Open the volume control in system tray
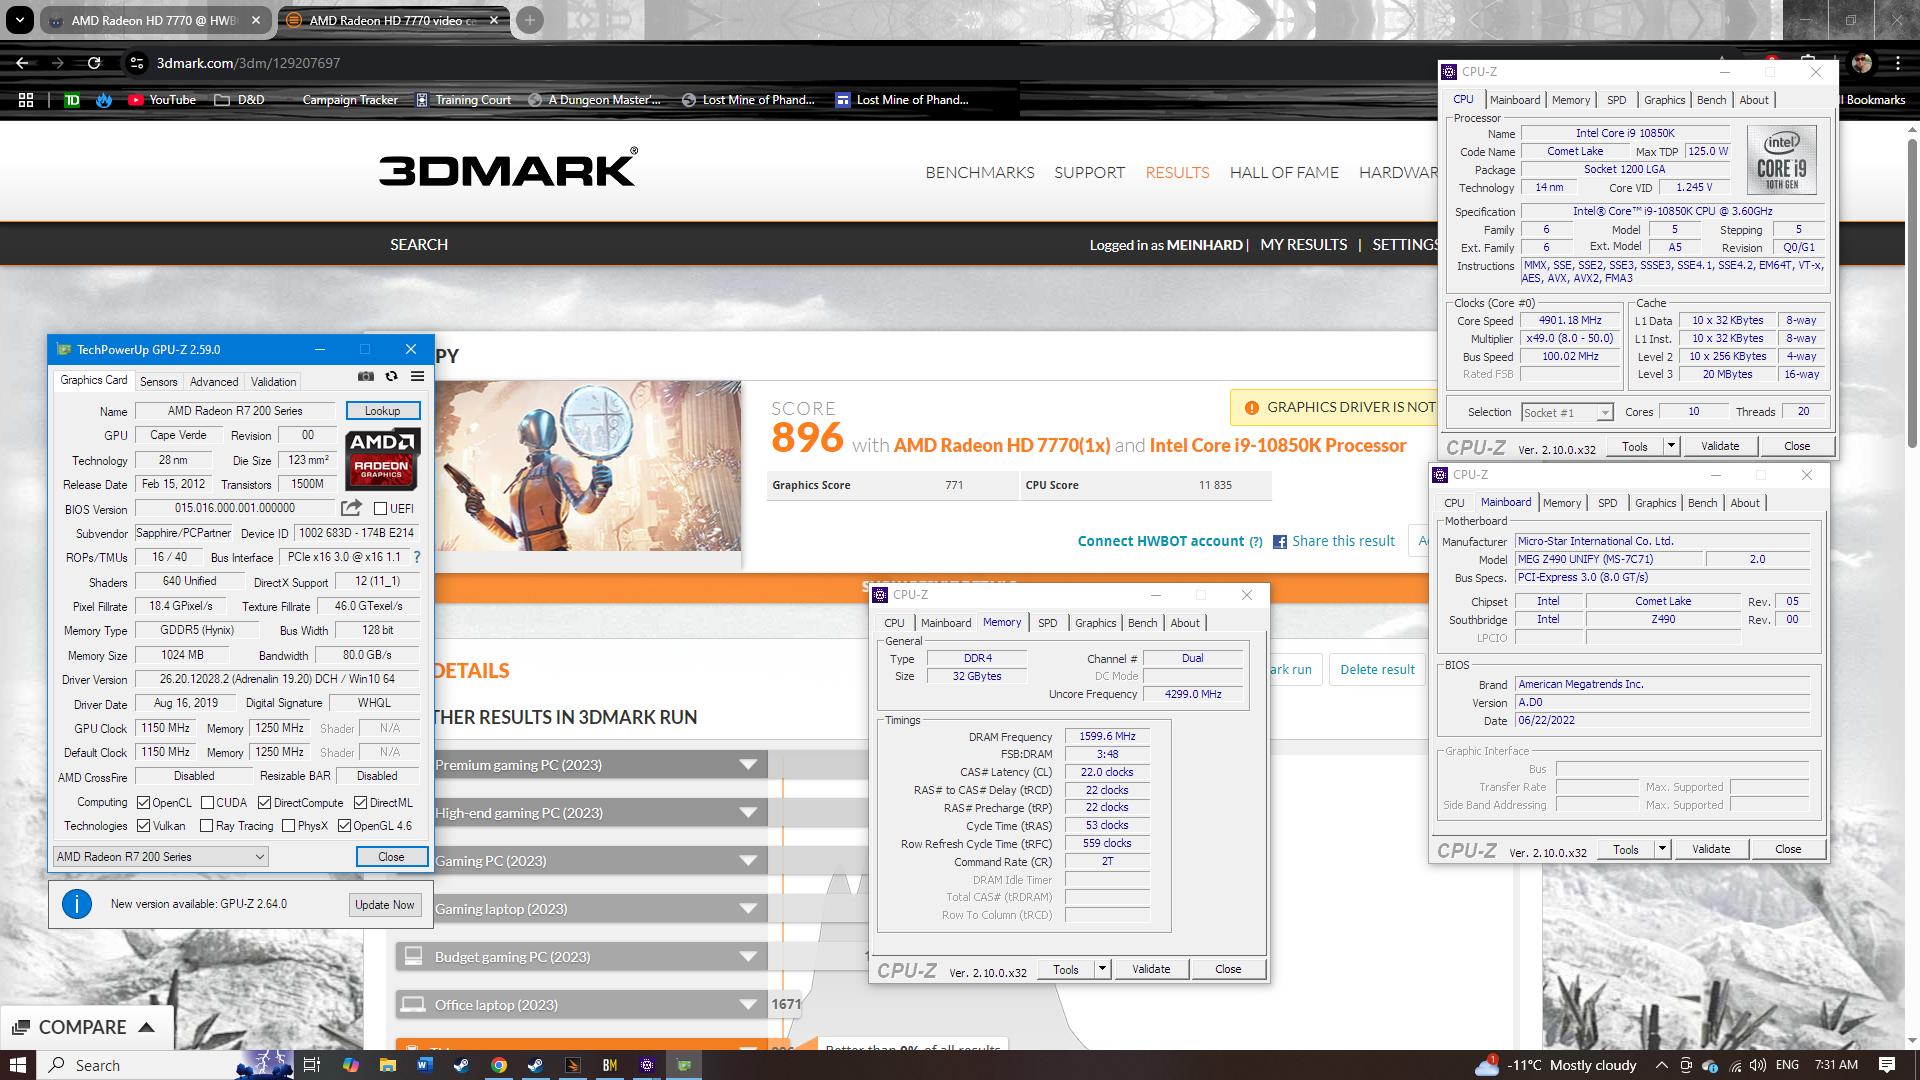1920x1080 pixels. [x=1759, y=1065]
